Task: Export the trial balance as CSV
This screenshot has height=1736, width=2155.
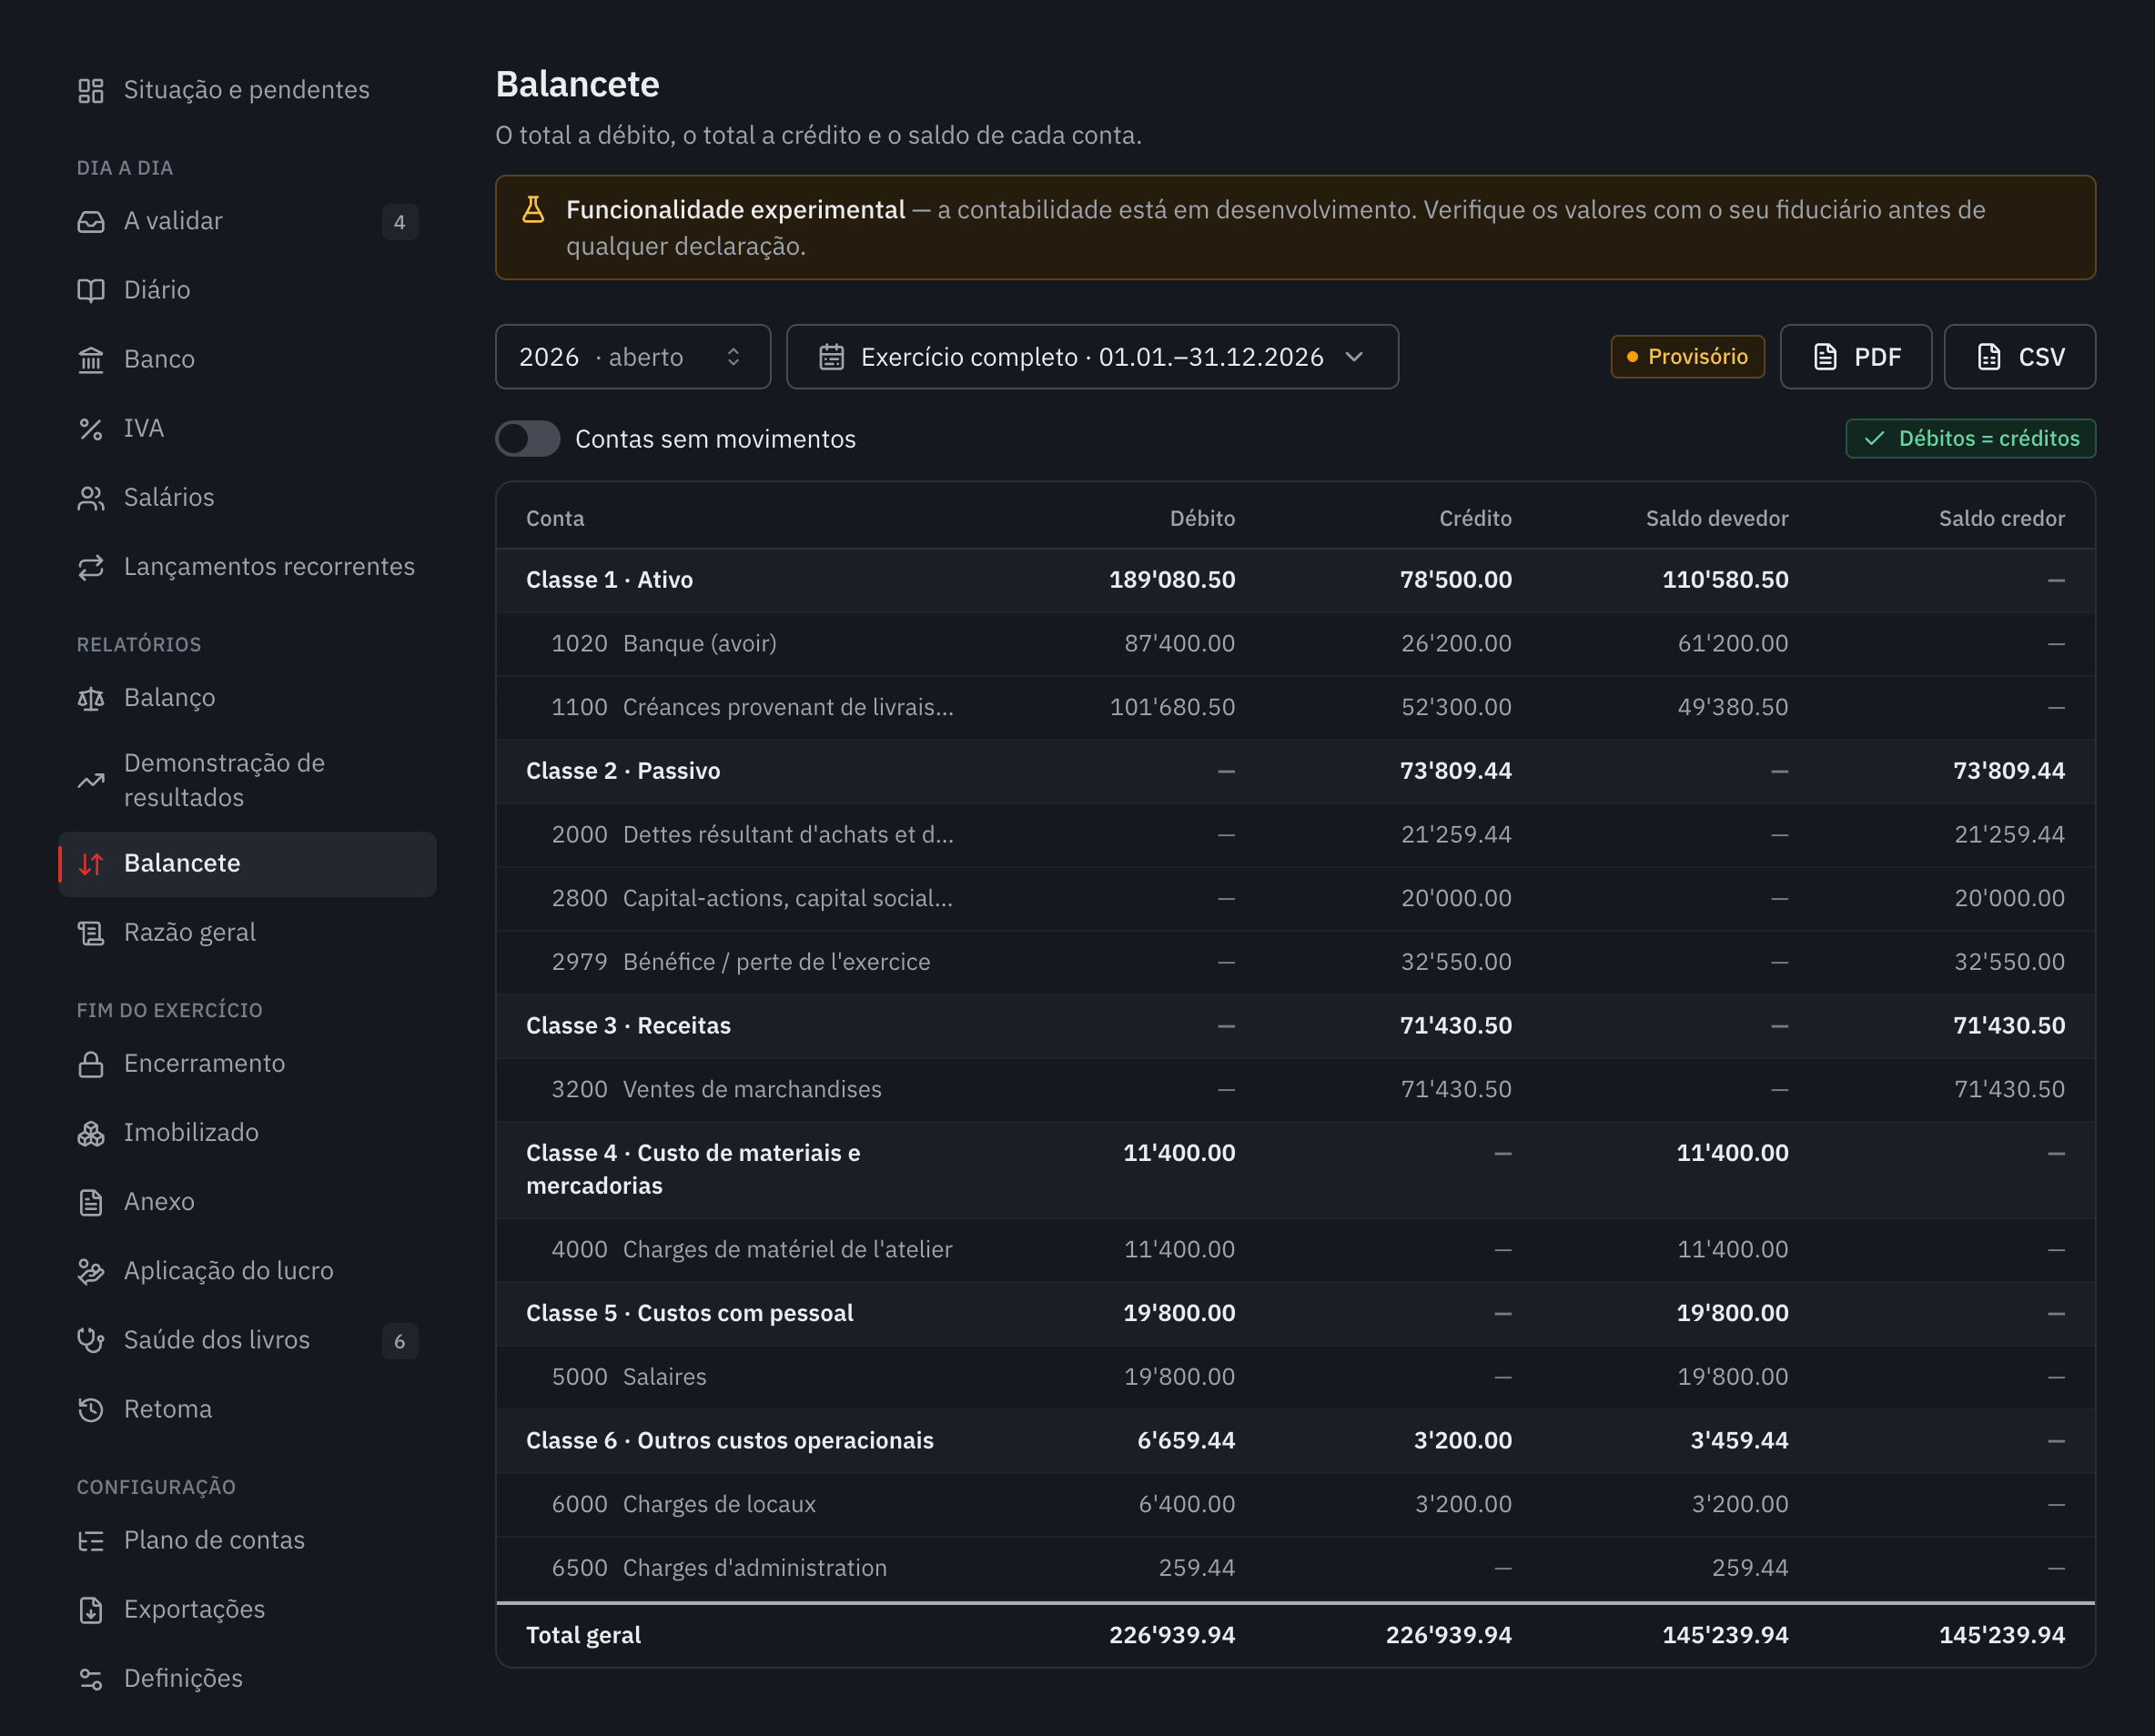Action: 2020,357
